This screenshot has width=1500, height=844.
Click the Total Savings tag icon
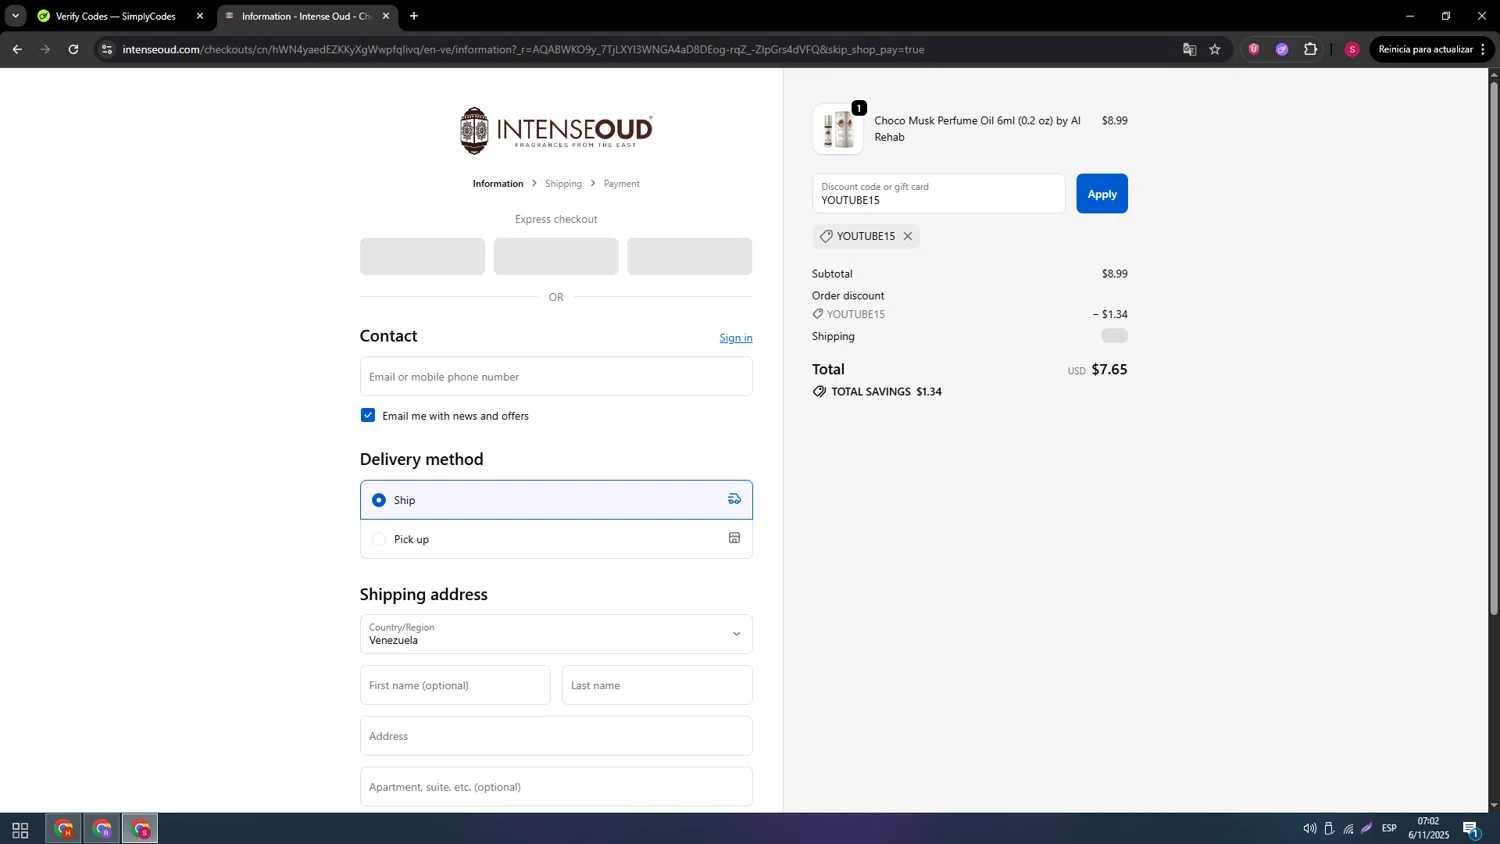(x=820, y=392)
